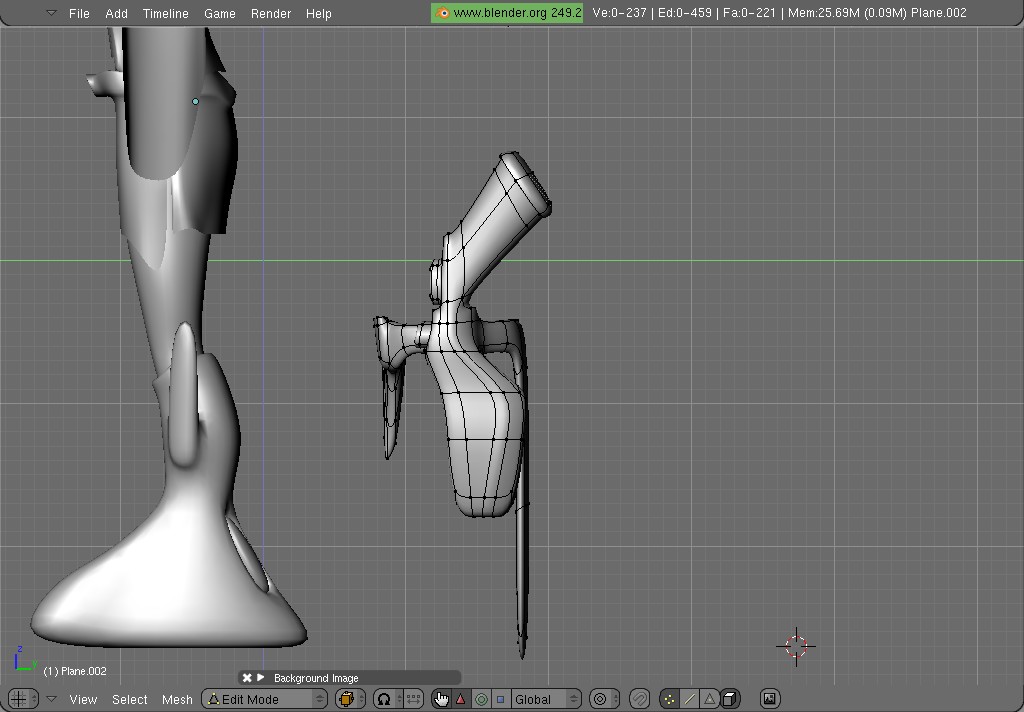Click the Fa:0-221 face count text
Image resolution: width=1024 pixels, height=712 pixels.
tap(749, 12)
